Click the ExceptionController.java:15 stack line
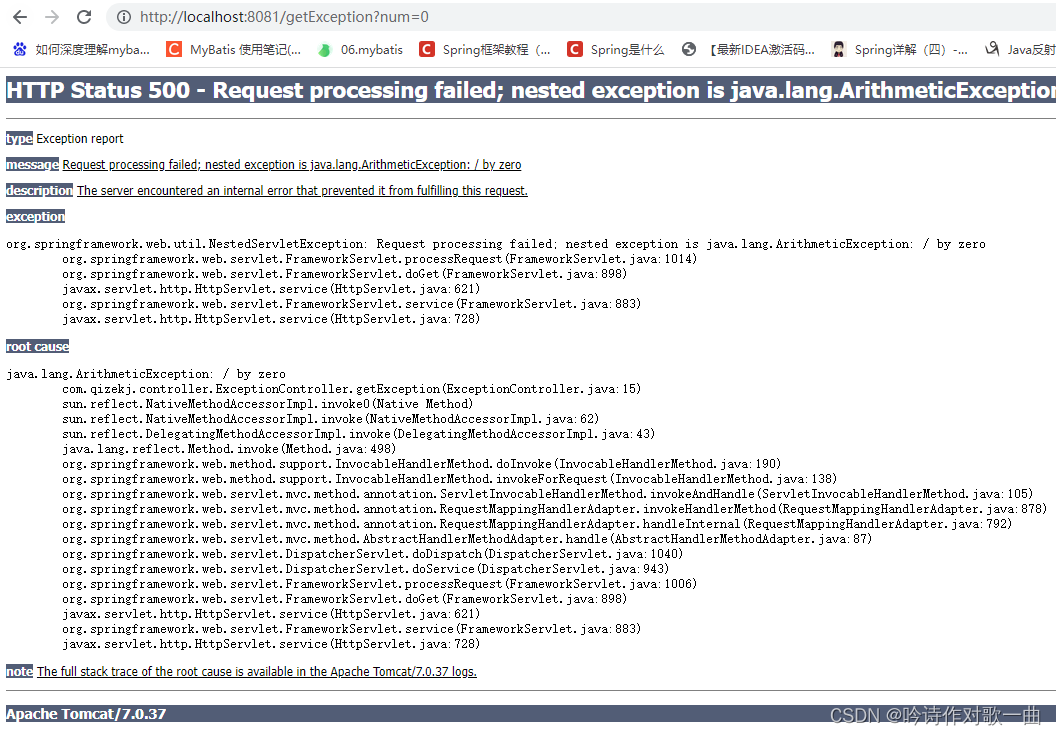This screenshot has height=735, width=1056. (x=352, y=389)
